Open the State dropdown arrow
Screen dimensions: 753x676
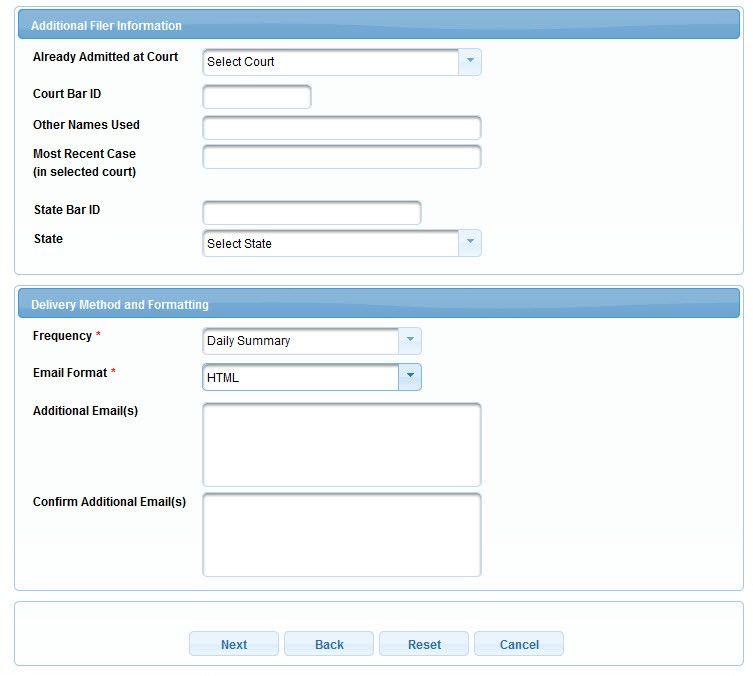[x=469, y=243]
